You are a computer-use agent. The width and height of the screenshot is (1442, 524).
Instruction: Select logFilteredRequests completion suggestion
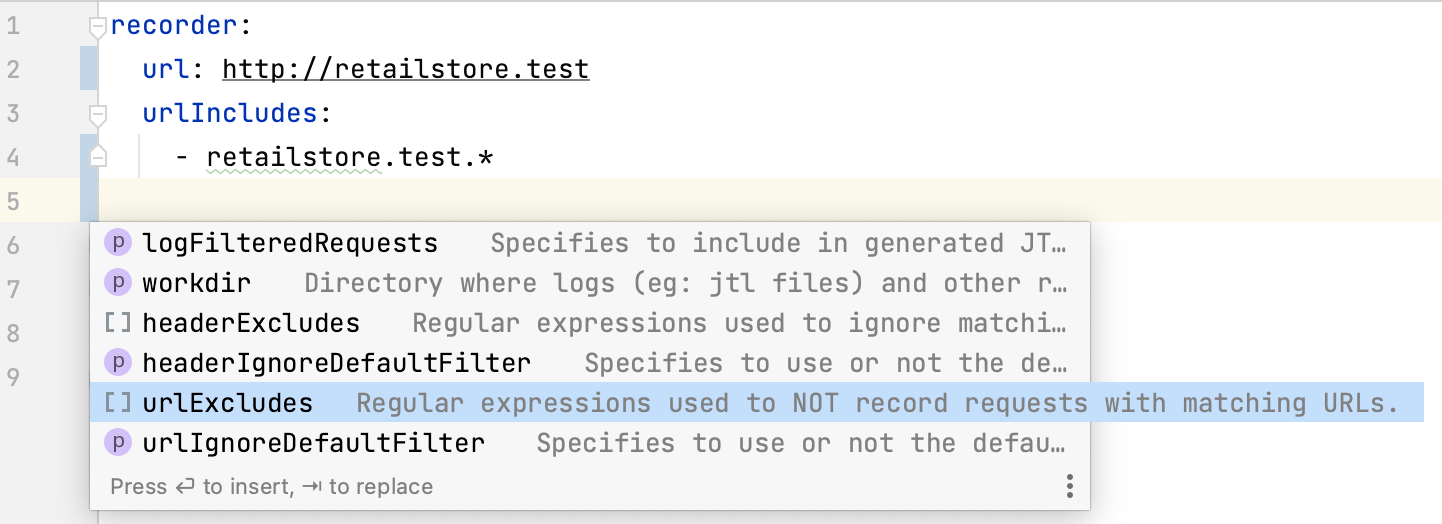point(590,243)
